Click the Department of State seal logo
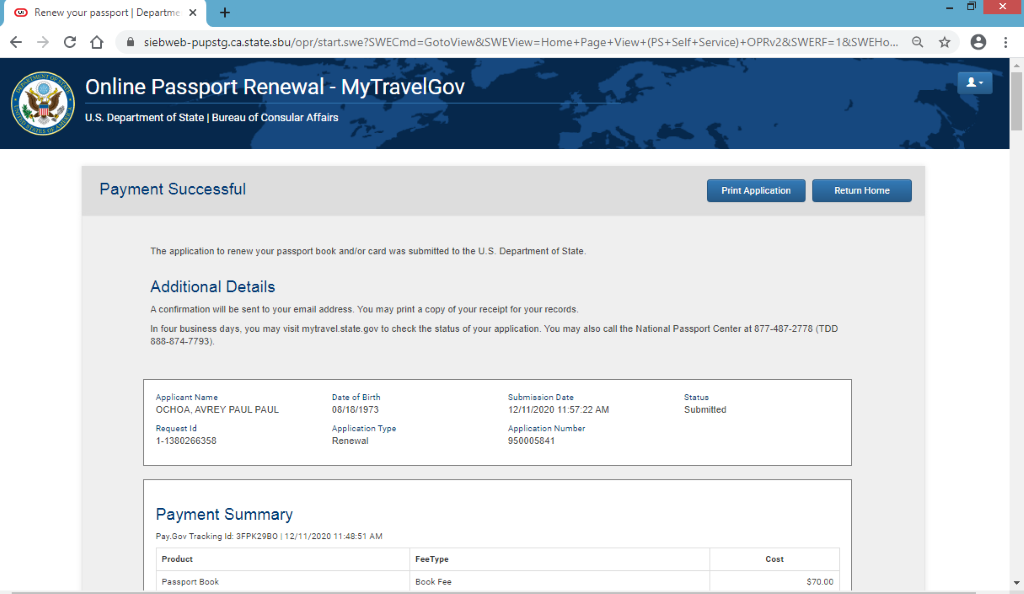The width and height of the screenshot is (1024, 594). click(x=43, y=103)
